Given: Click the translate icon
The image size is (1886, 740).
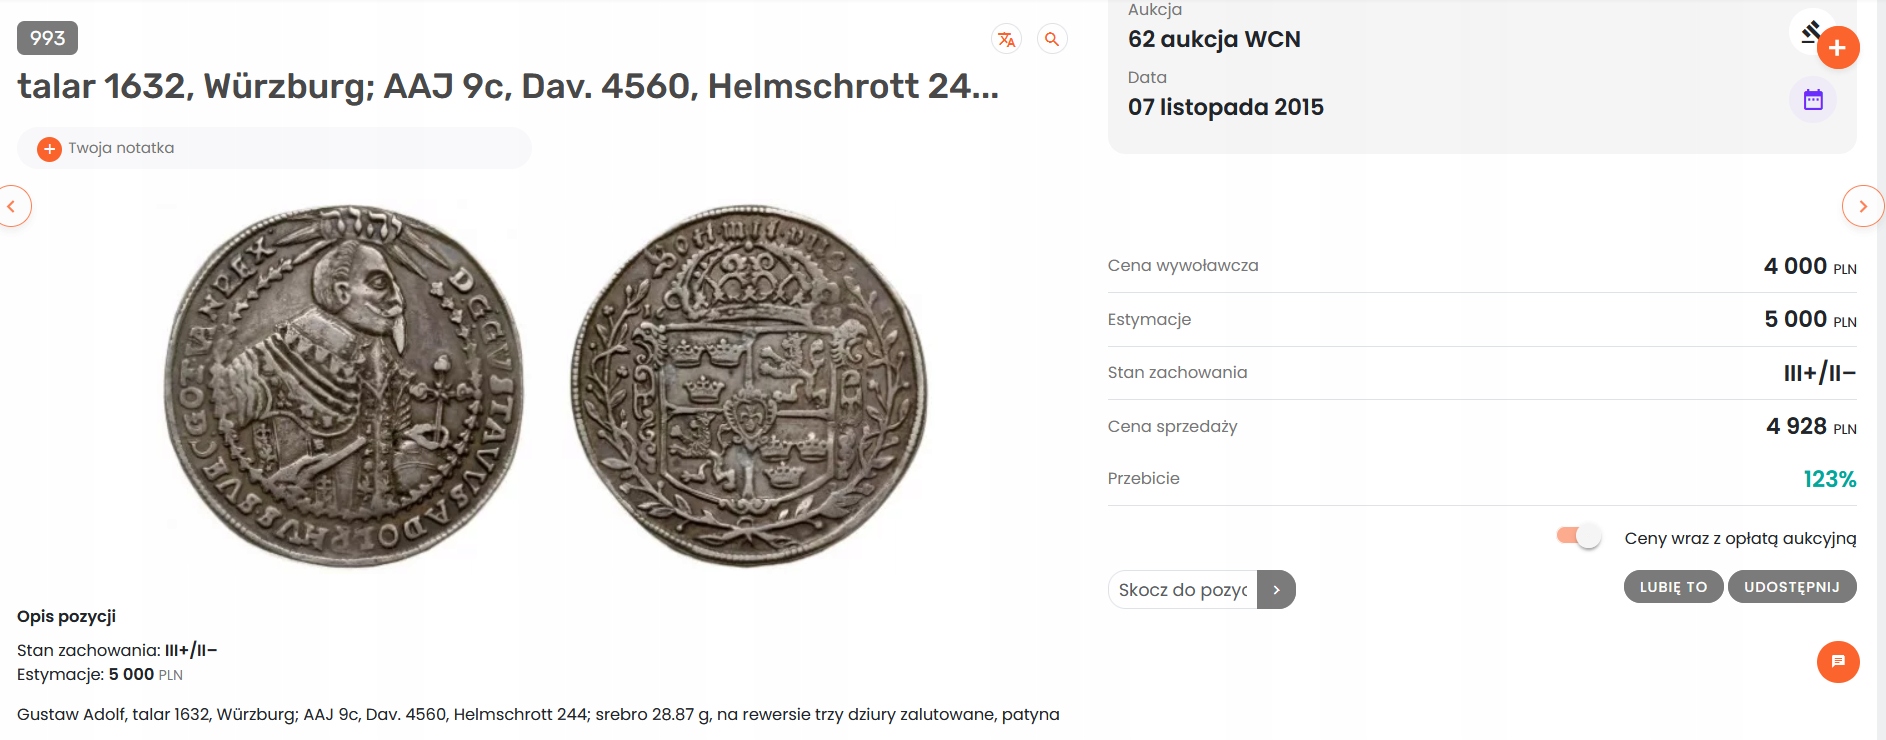Looking at the screenshot, I should pos(1006,39).
